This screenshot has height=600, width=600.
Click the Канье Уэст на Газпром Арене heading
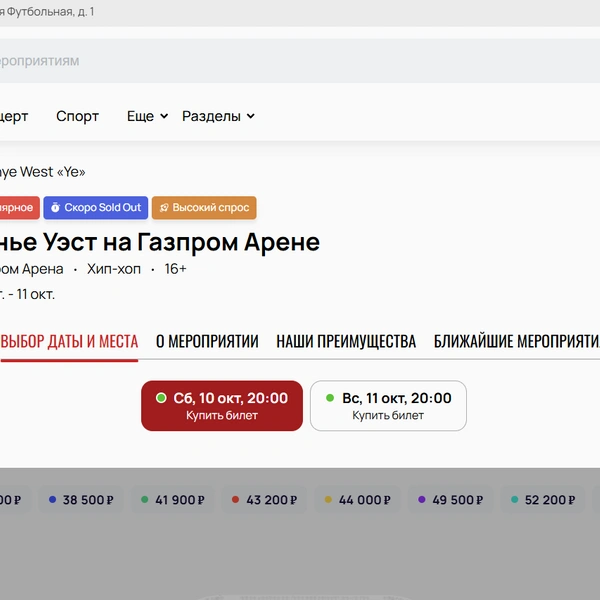click(x=160, y=242)
